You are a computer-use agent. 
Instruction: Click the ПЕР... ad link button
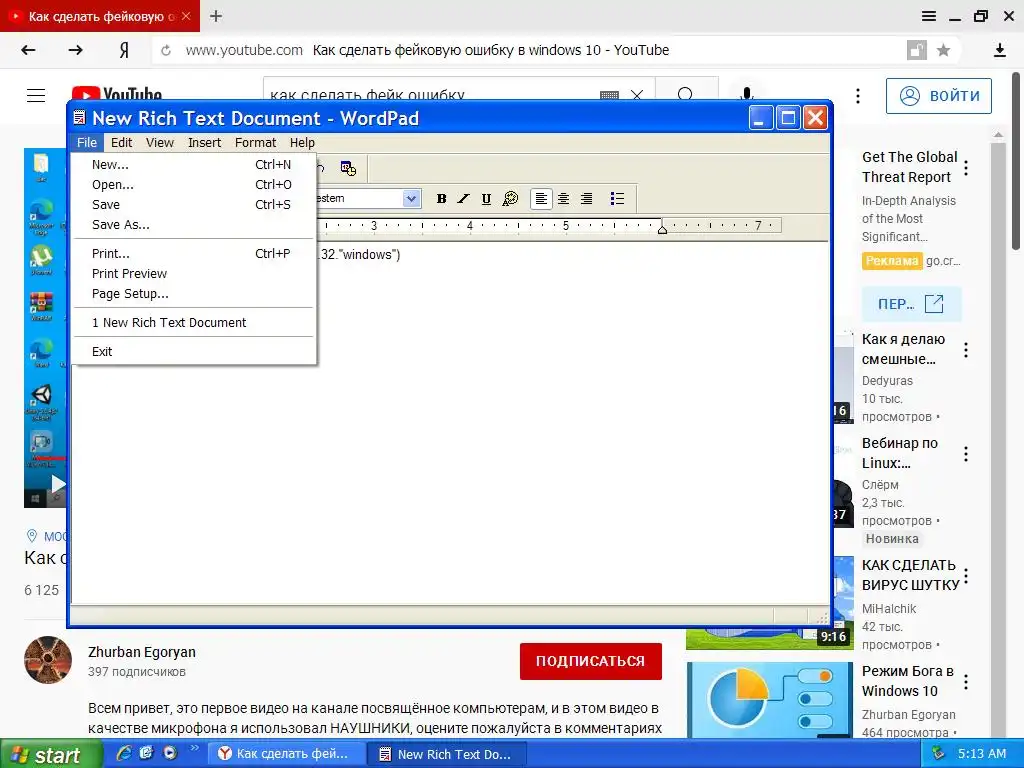(911, 304)
